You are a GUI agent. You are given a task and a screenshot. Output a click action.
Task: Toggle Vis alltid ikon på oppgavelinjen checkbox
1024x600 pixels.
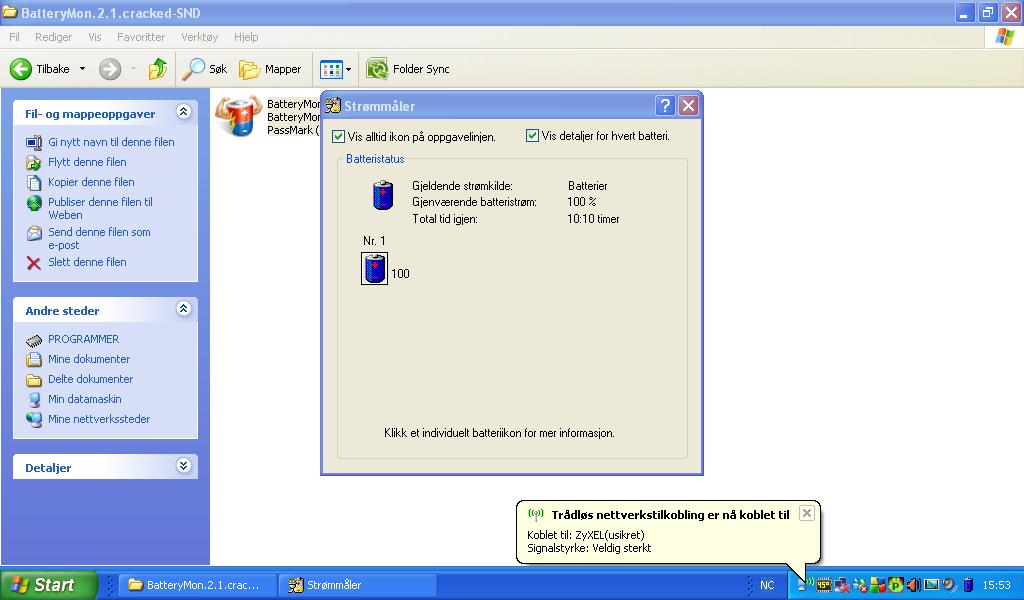338,136
